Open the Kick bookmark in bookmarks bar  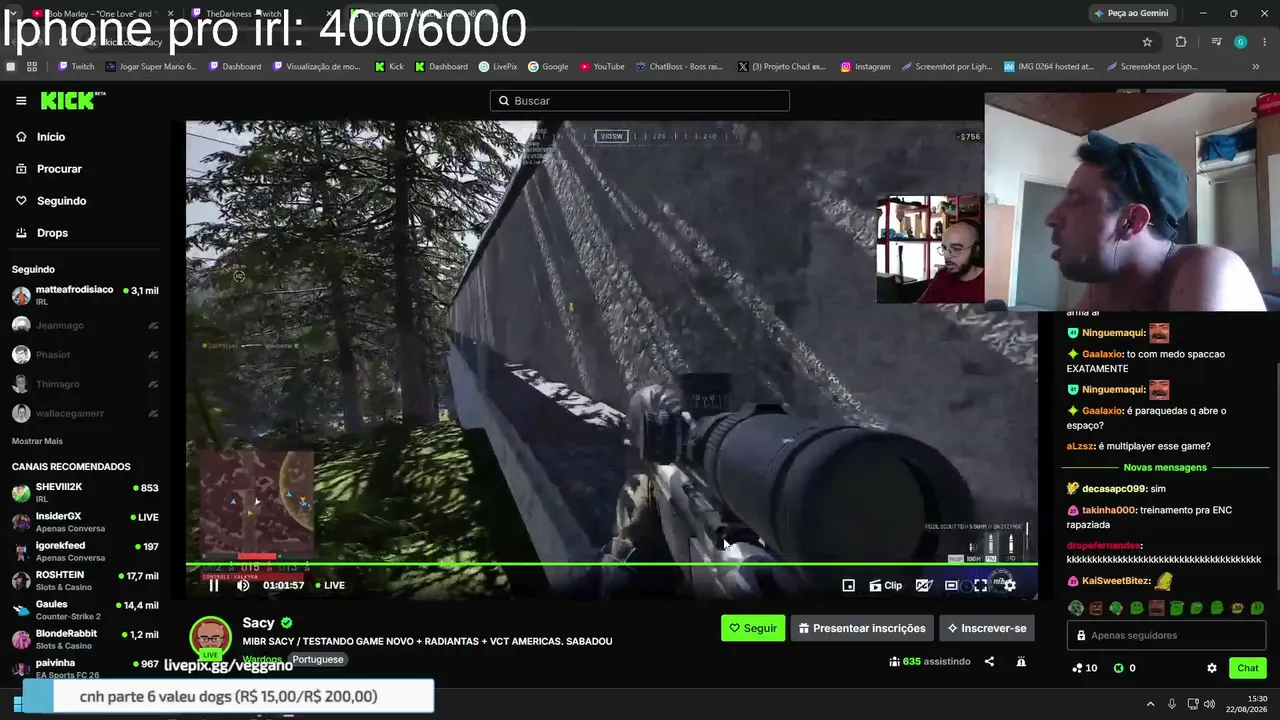(x=389, y=67)
